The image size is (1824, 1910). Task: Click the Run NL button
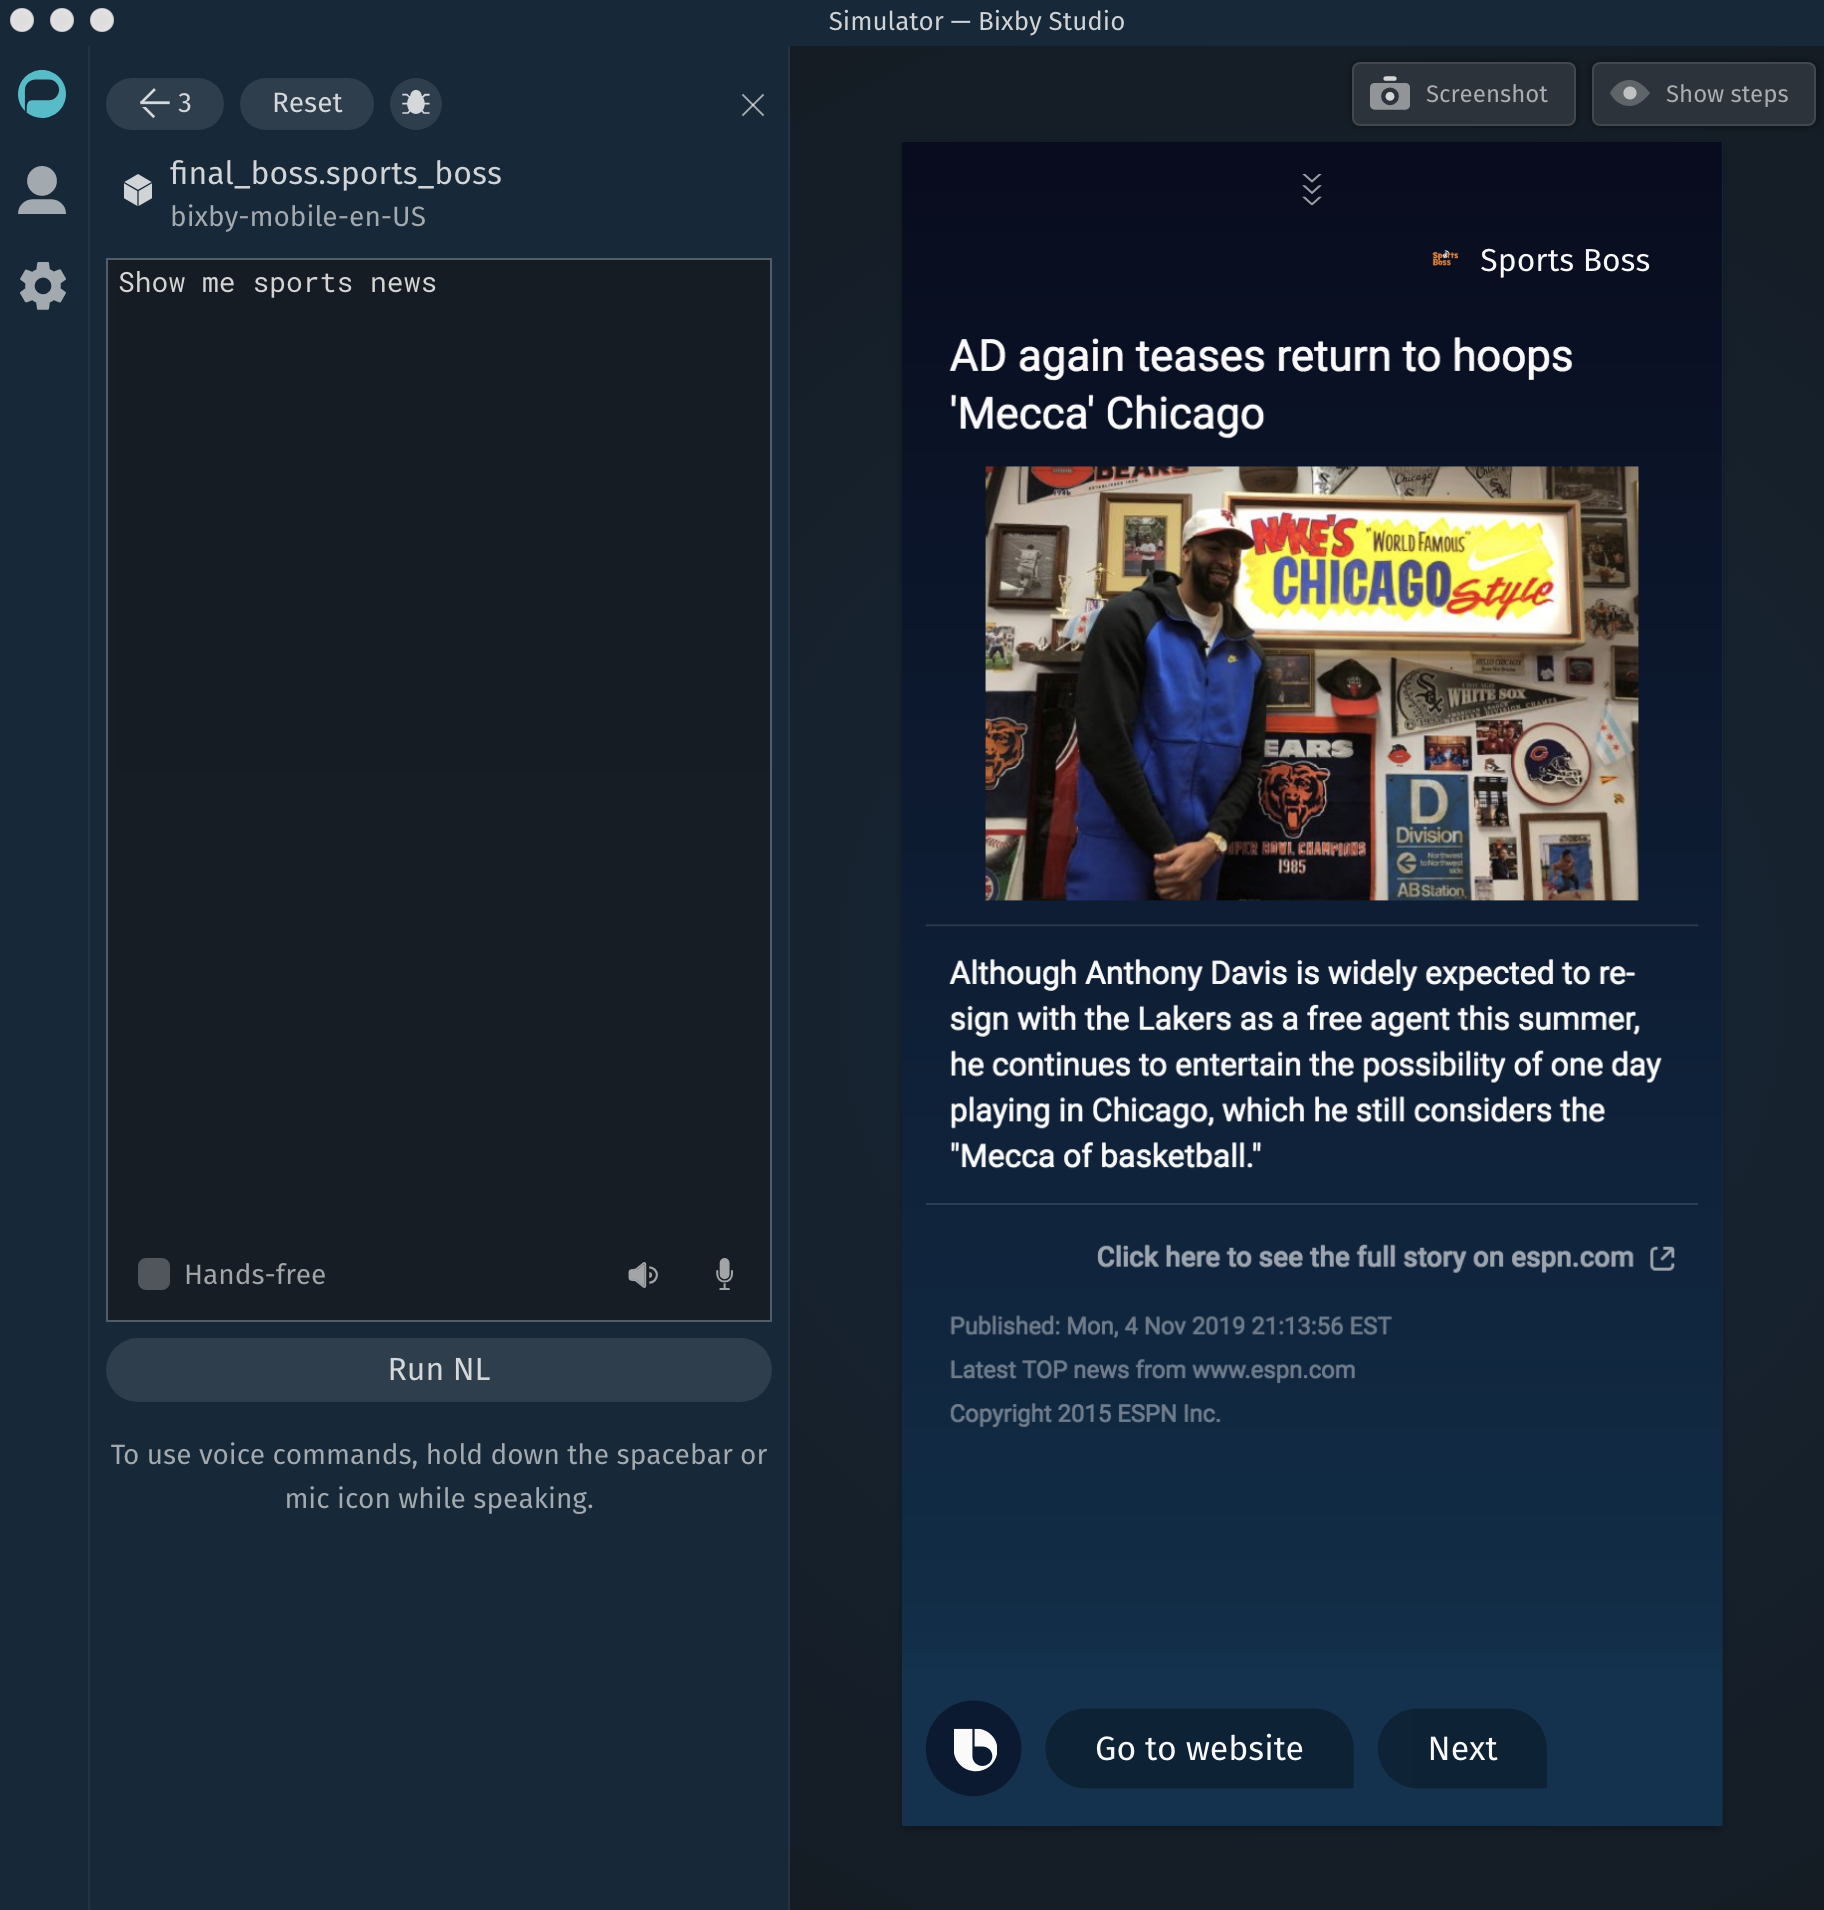click(439, 1369)
